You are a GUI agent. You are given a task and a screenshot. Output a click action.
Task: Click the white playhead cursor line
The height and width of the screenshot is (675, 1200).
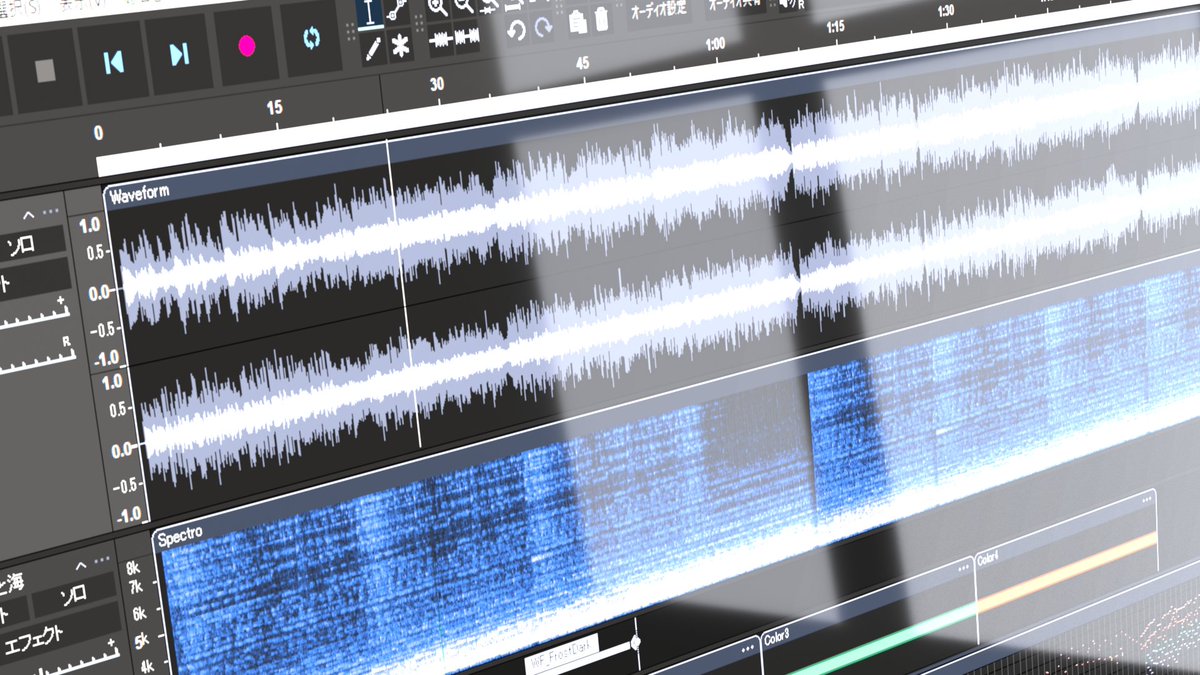point(403,292)
